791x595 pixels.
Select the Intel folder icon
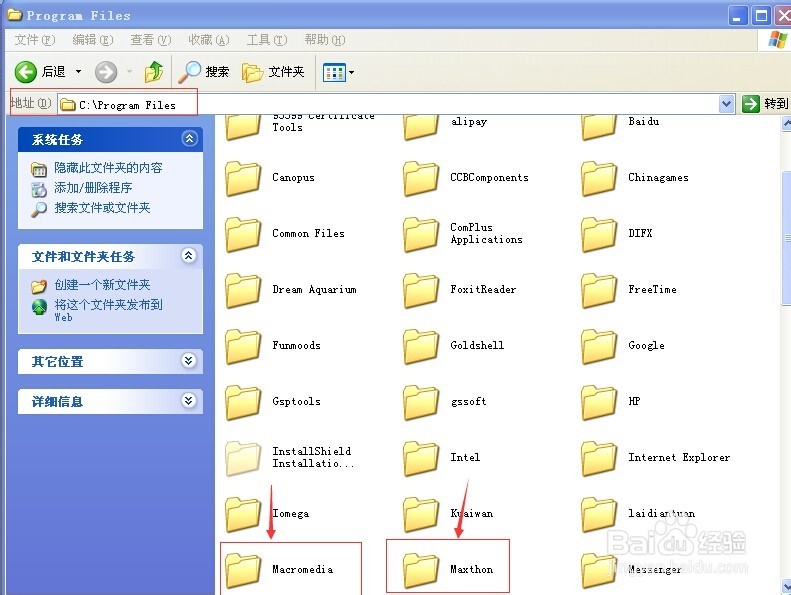[x=420, y=458]
